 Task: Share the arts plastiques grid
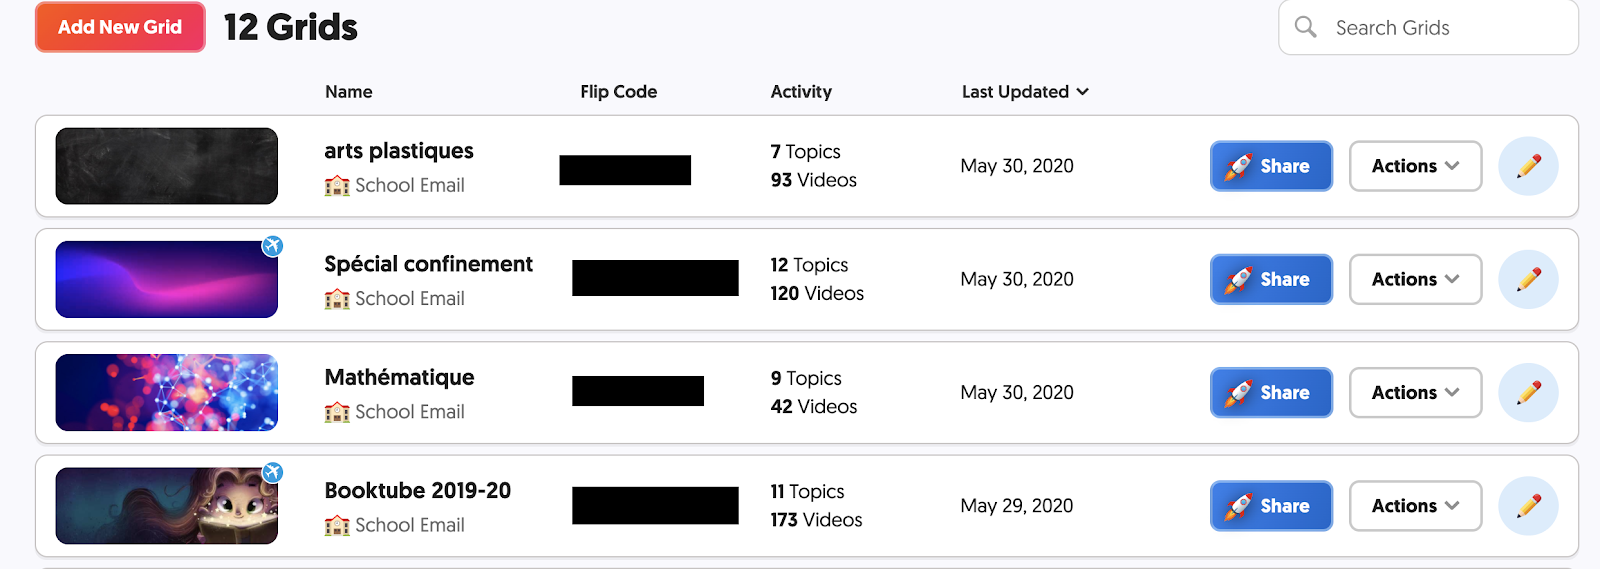point(1271,166)
